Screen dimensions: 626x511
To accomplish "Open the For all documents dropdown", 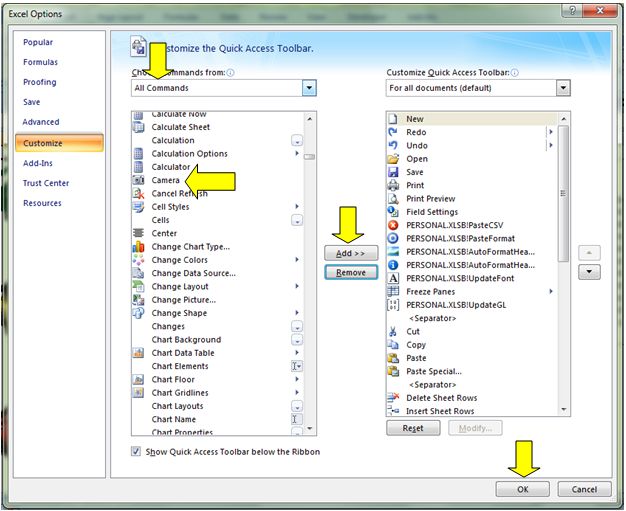I will point(563,88).
